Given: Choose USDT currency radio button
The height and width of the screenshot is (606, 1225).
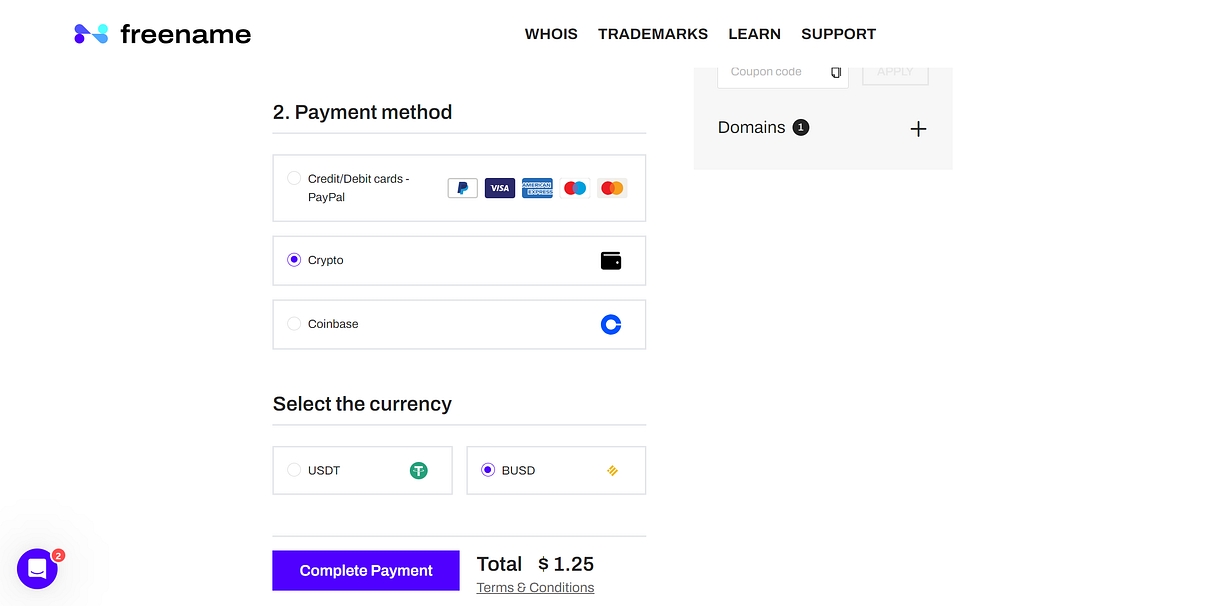Looking at the screenshot, I should pos(294,470).
